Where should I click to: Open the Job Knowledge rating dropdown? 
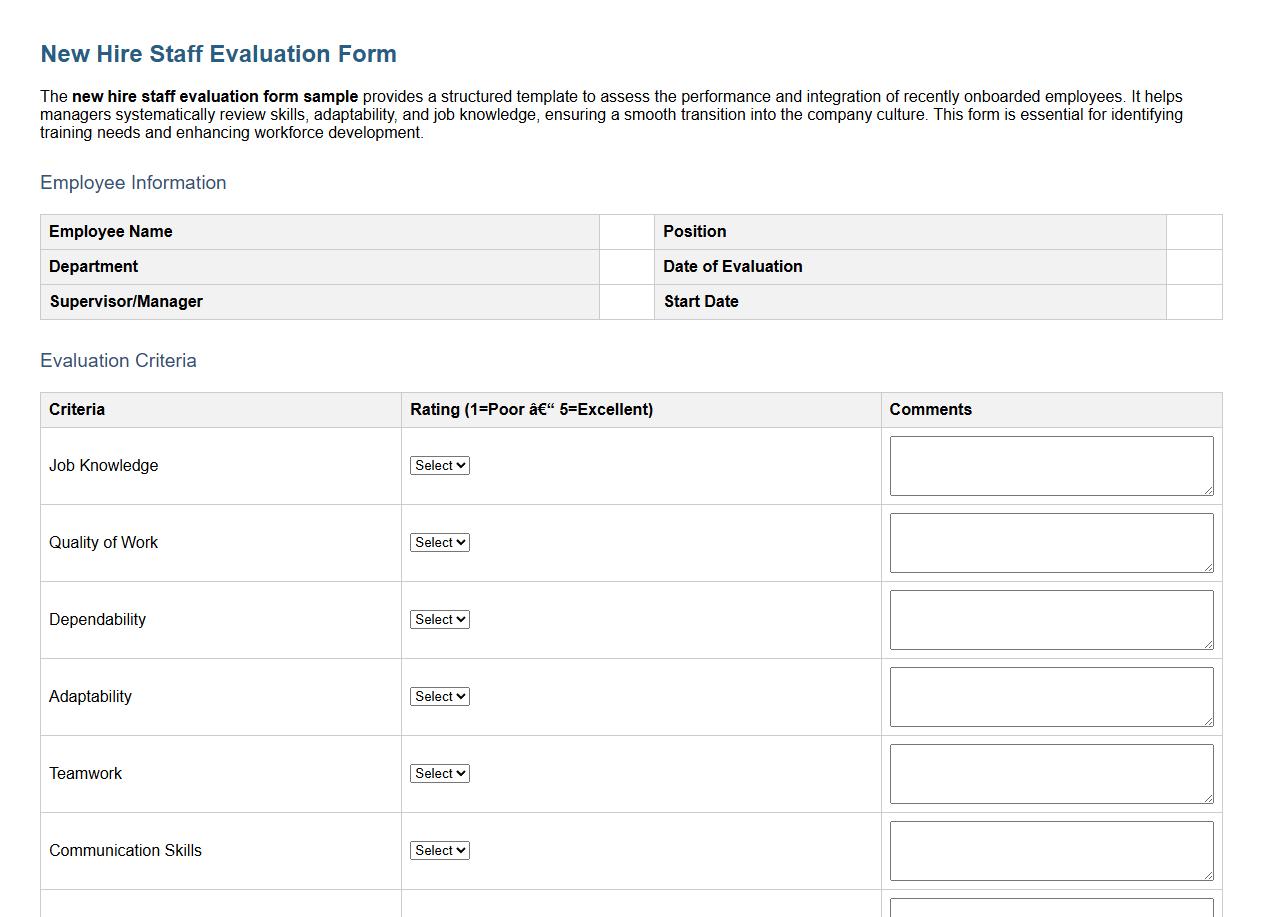pyautogui.click(x=439, y=465)
